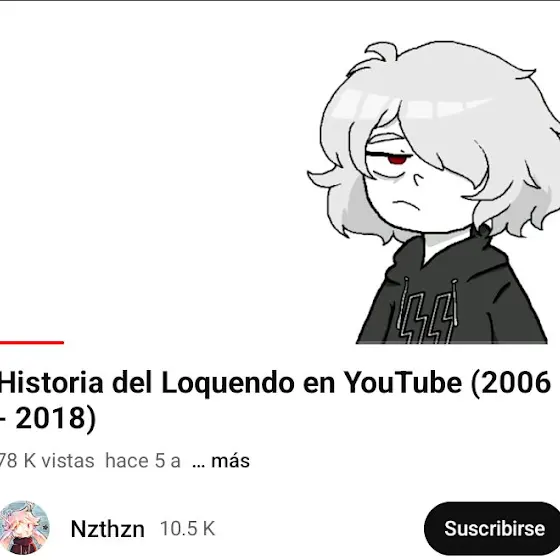Seek to end of red progress bar
Viewport: 560px width, 560px height.
click(x=63, y=342)
